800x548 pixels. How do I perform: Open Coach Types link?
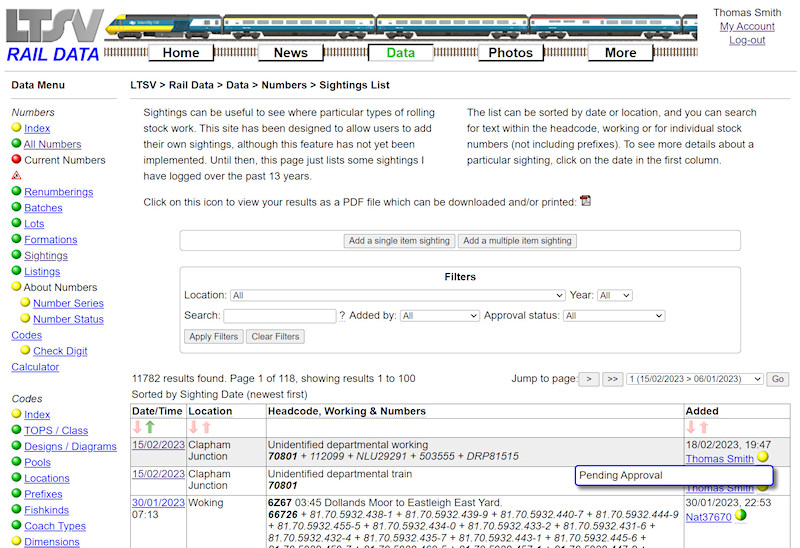click(55, 526)
